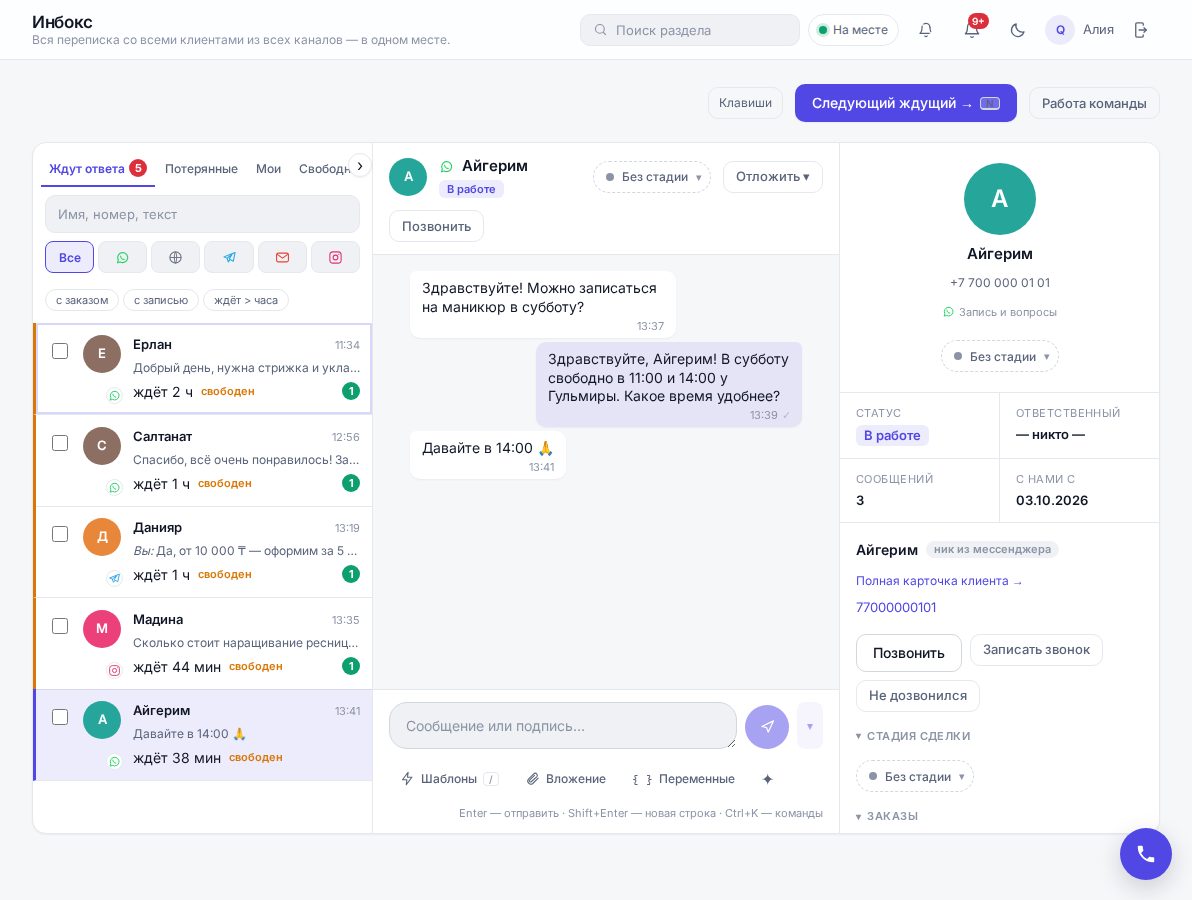
Task: Toggle dark mode moon icon
Action: point(1017,30)
